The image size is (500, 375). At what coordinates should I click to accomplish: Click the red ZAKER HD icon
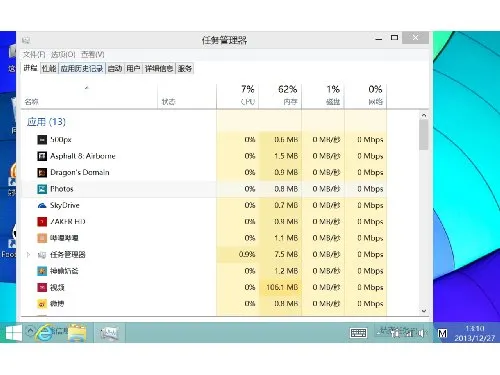tap(42, 222)
